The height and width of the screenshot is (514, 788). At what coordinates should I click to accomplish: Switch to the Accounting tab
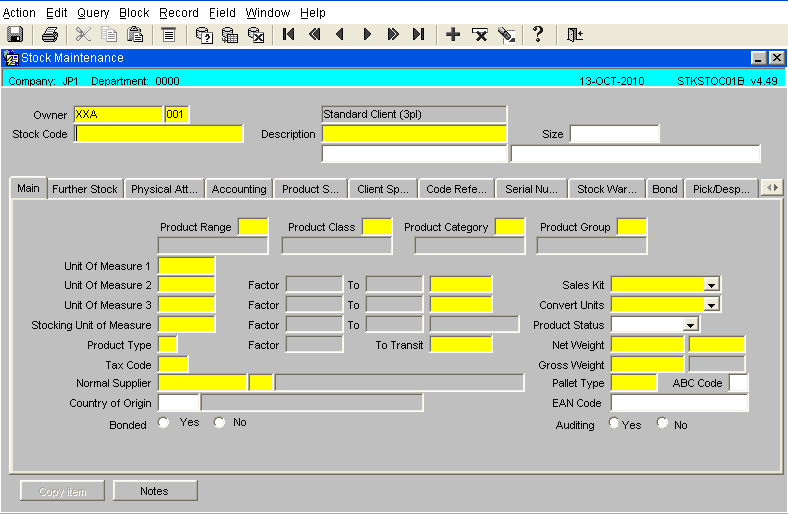[x=239, y=189]
